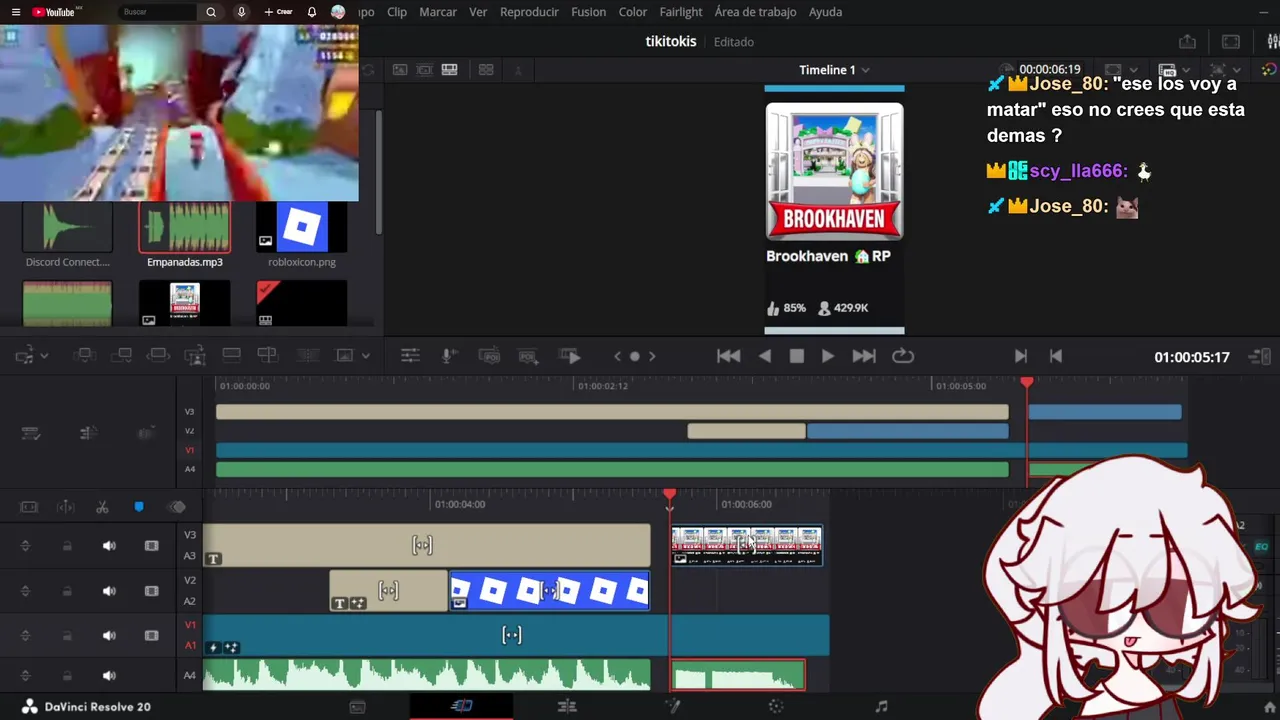Mute the A4 track audio speaker
The height and width of the screenshot is (720, 1280).
[109, 676]
